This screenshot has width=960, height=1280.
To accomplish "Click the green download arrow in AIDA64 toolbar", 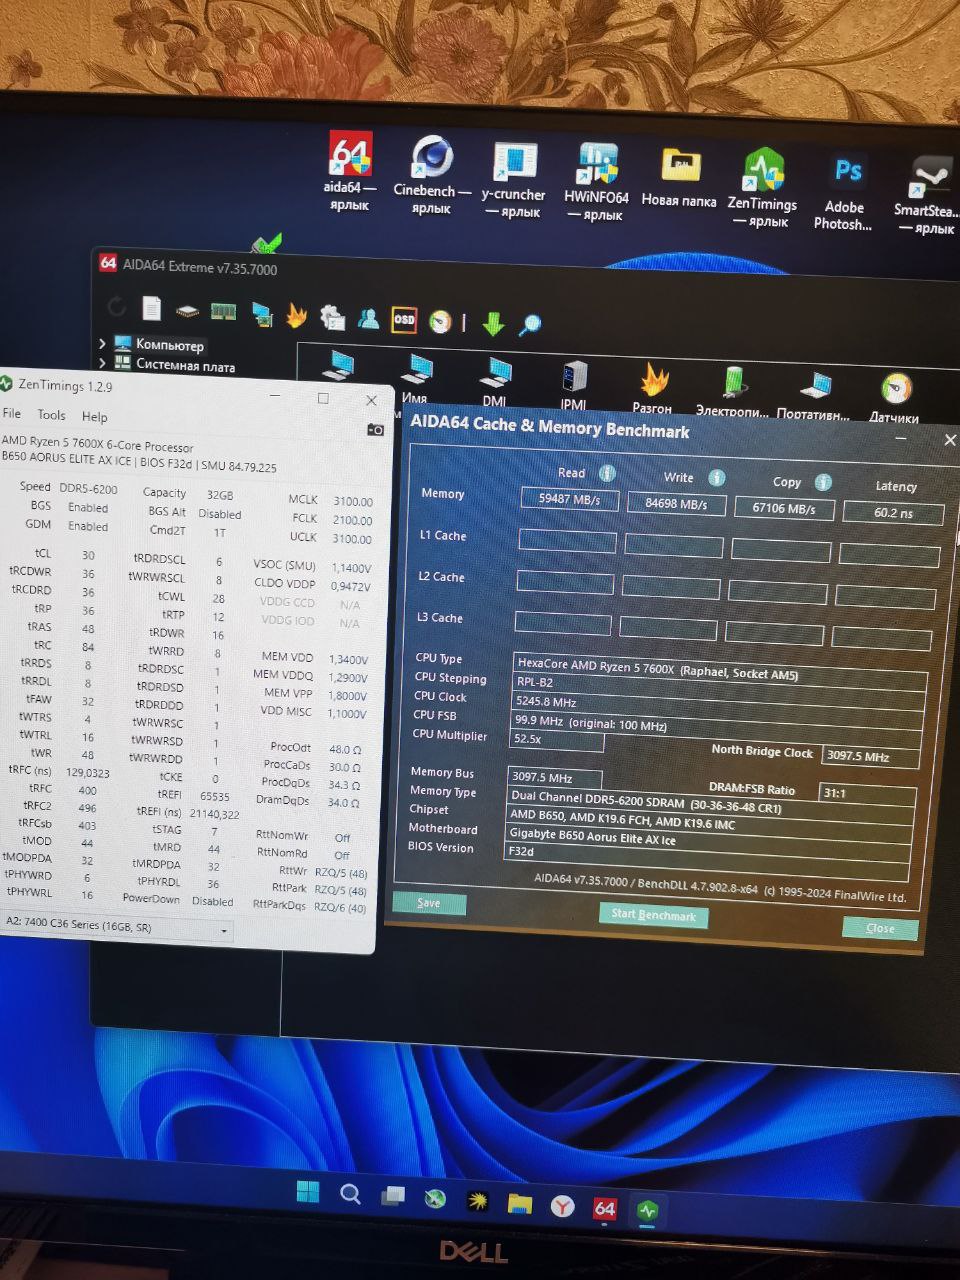I will 493,323.
